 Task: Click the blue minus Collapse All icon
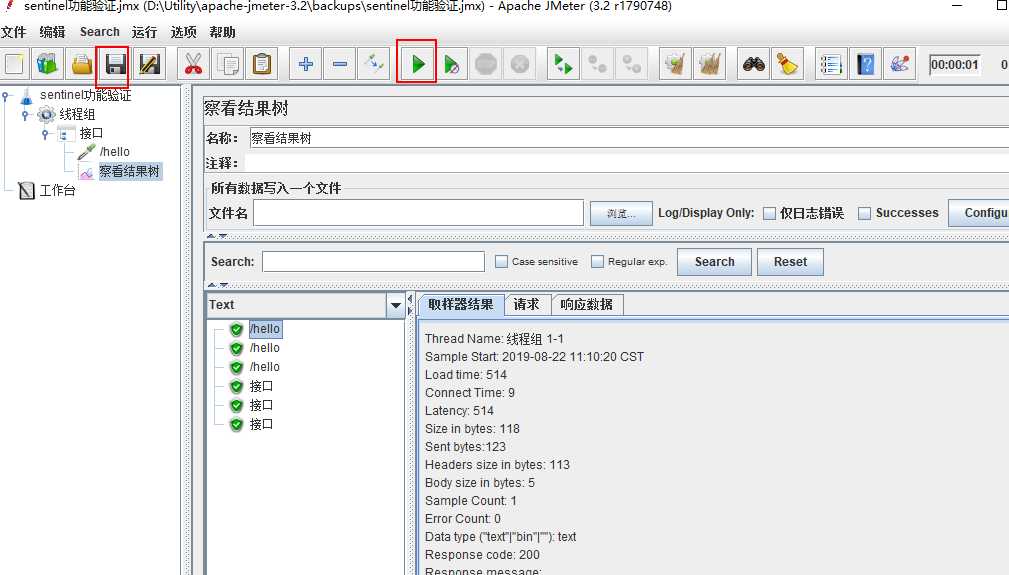click(340, 64)
